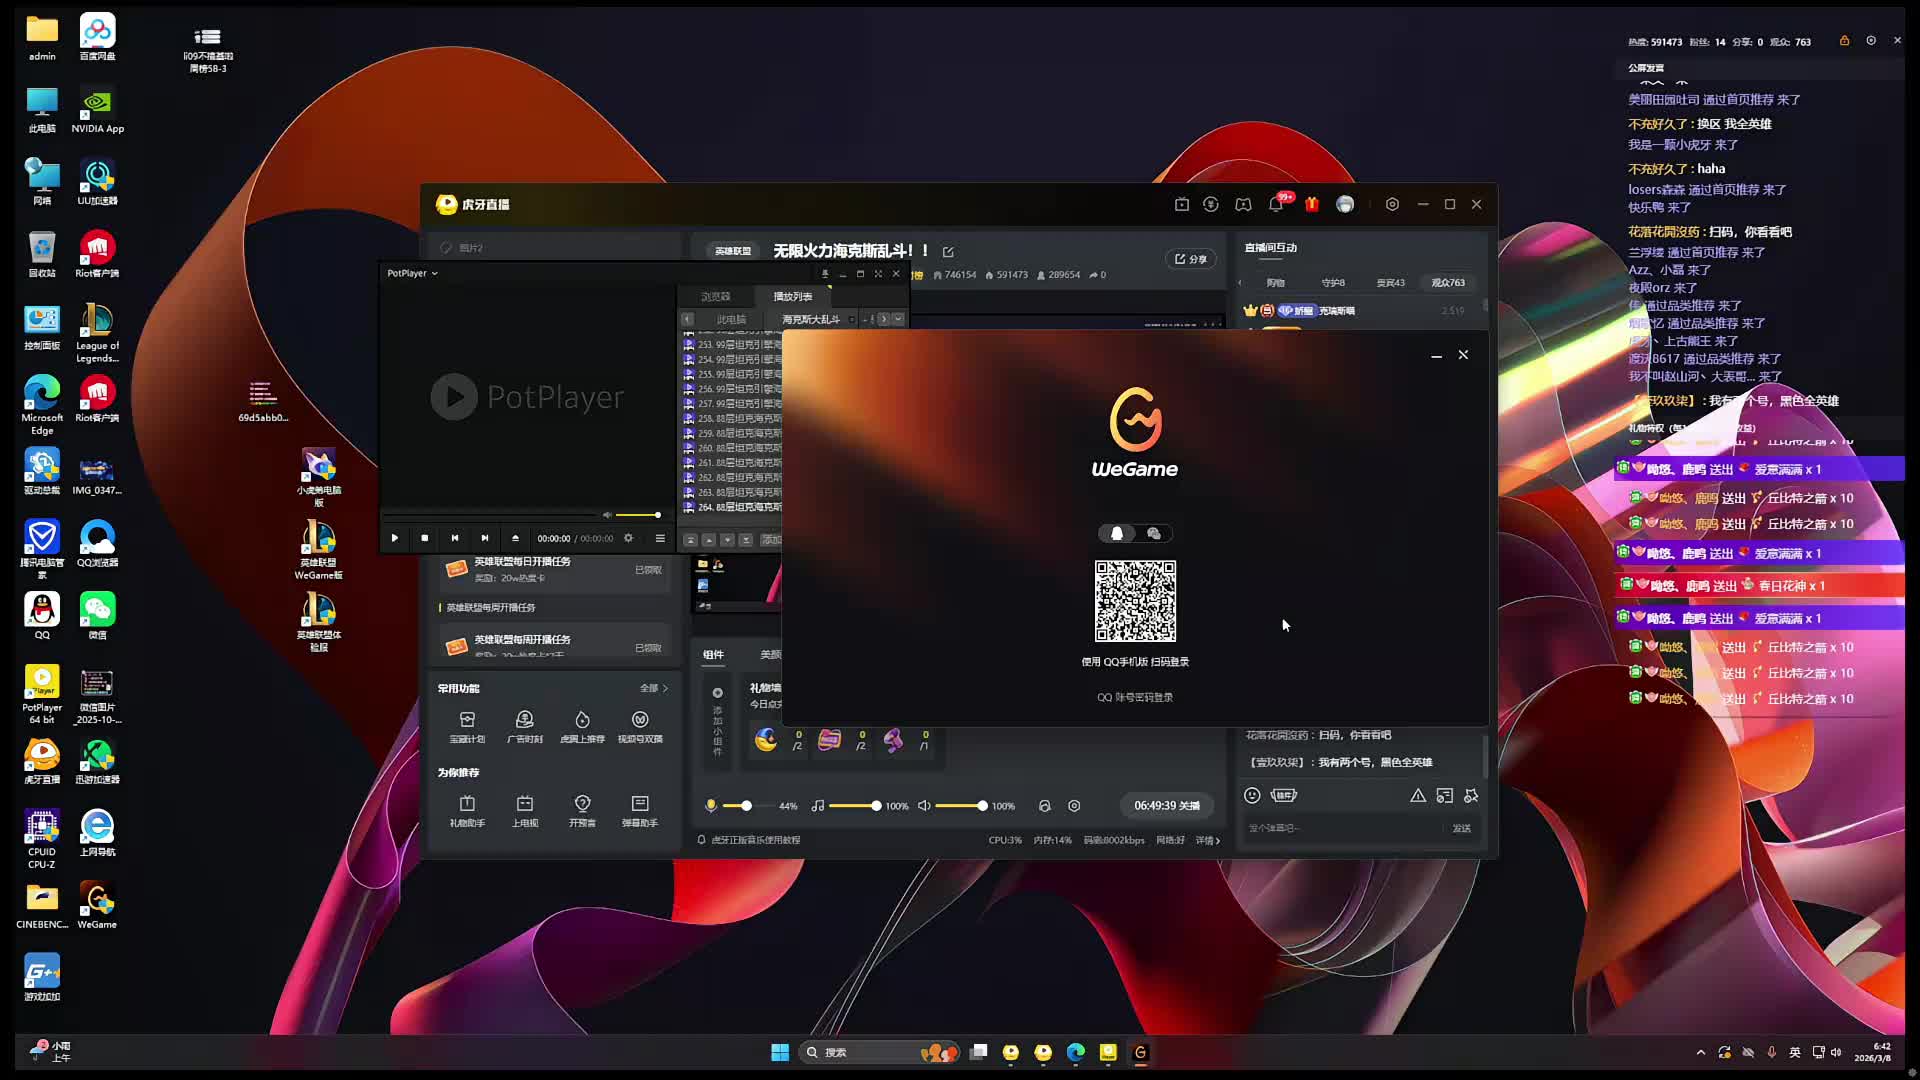Switch WeGame login to WeChat toggle
1920x1080 pixels.
click(x=1154, y=534)
